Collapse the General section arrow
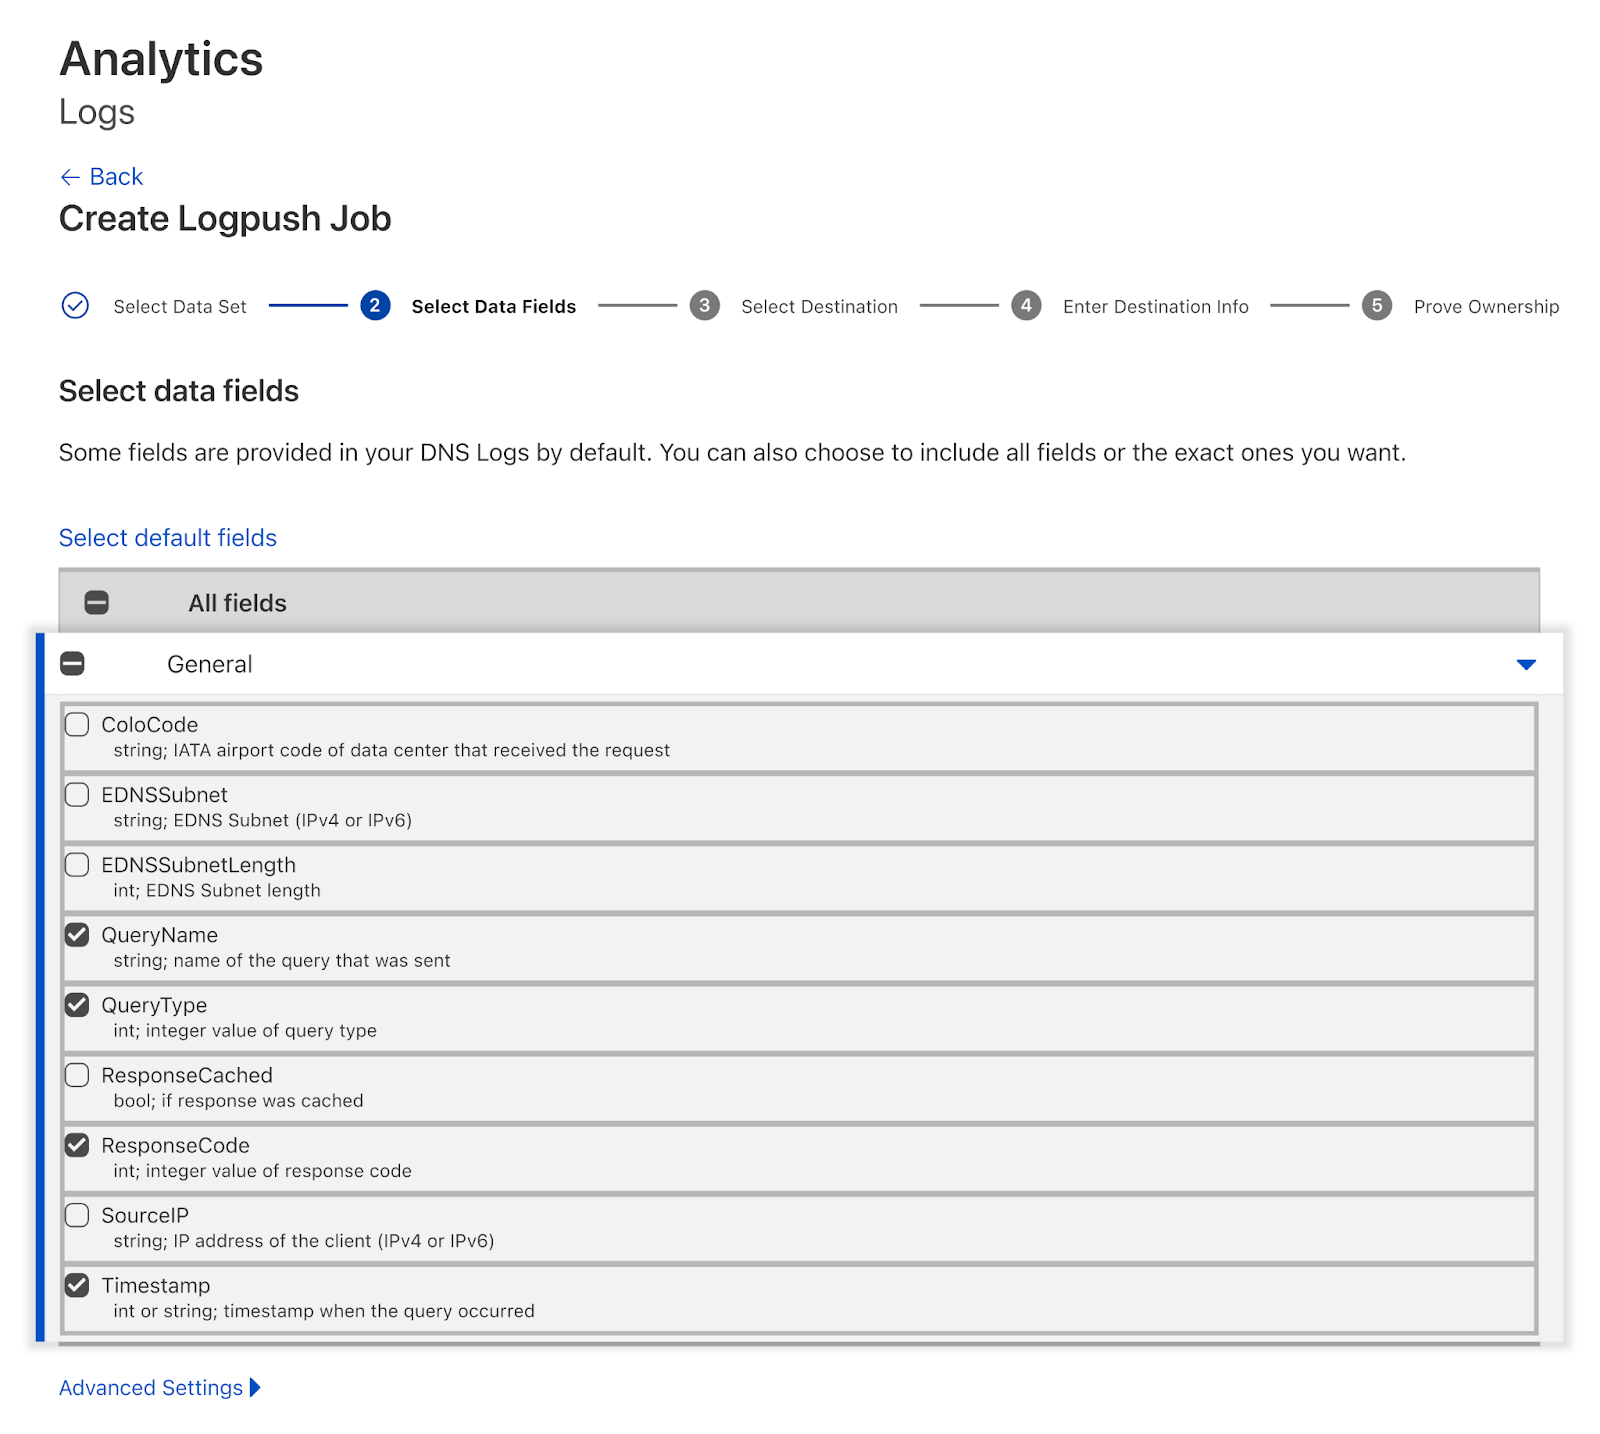 [1526, 664]
